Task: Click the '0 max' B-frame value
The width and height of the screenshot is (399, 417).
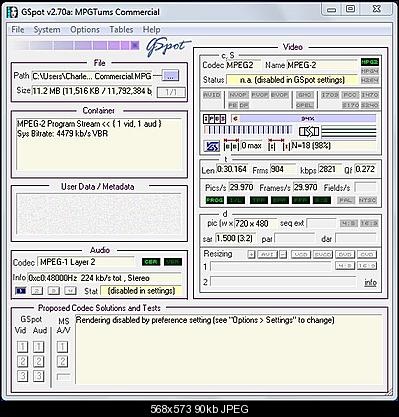Action: 251,146
